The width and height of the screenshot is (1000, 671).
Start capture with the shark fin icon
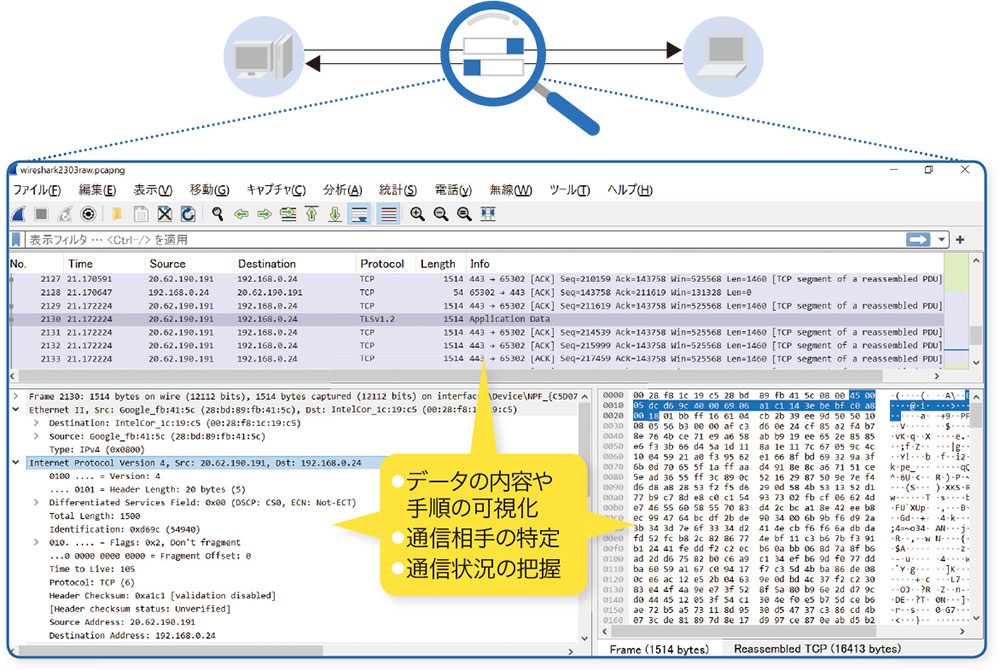(20, 214)
